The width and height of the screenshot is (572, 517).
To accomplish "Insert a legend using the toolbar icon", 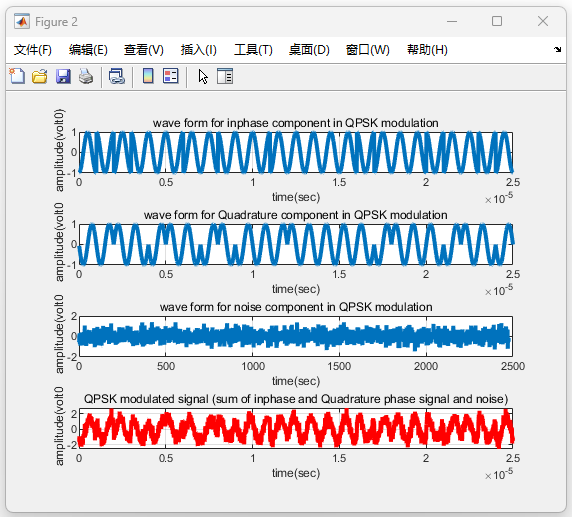I will click(x=171, y=76).
